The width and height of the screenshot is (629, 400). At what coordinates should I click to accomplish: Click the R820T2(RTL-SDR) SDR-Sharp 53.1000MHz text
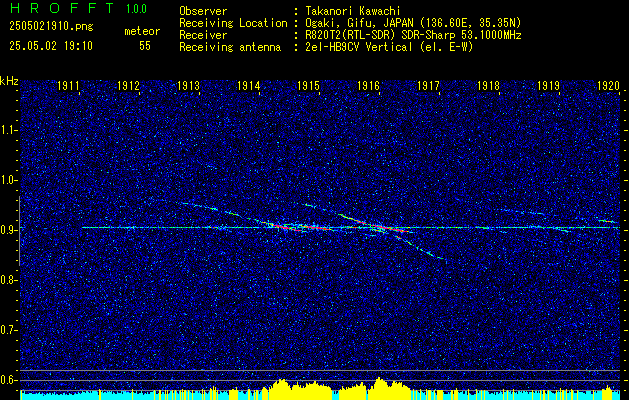click(x=413, y=35)
